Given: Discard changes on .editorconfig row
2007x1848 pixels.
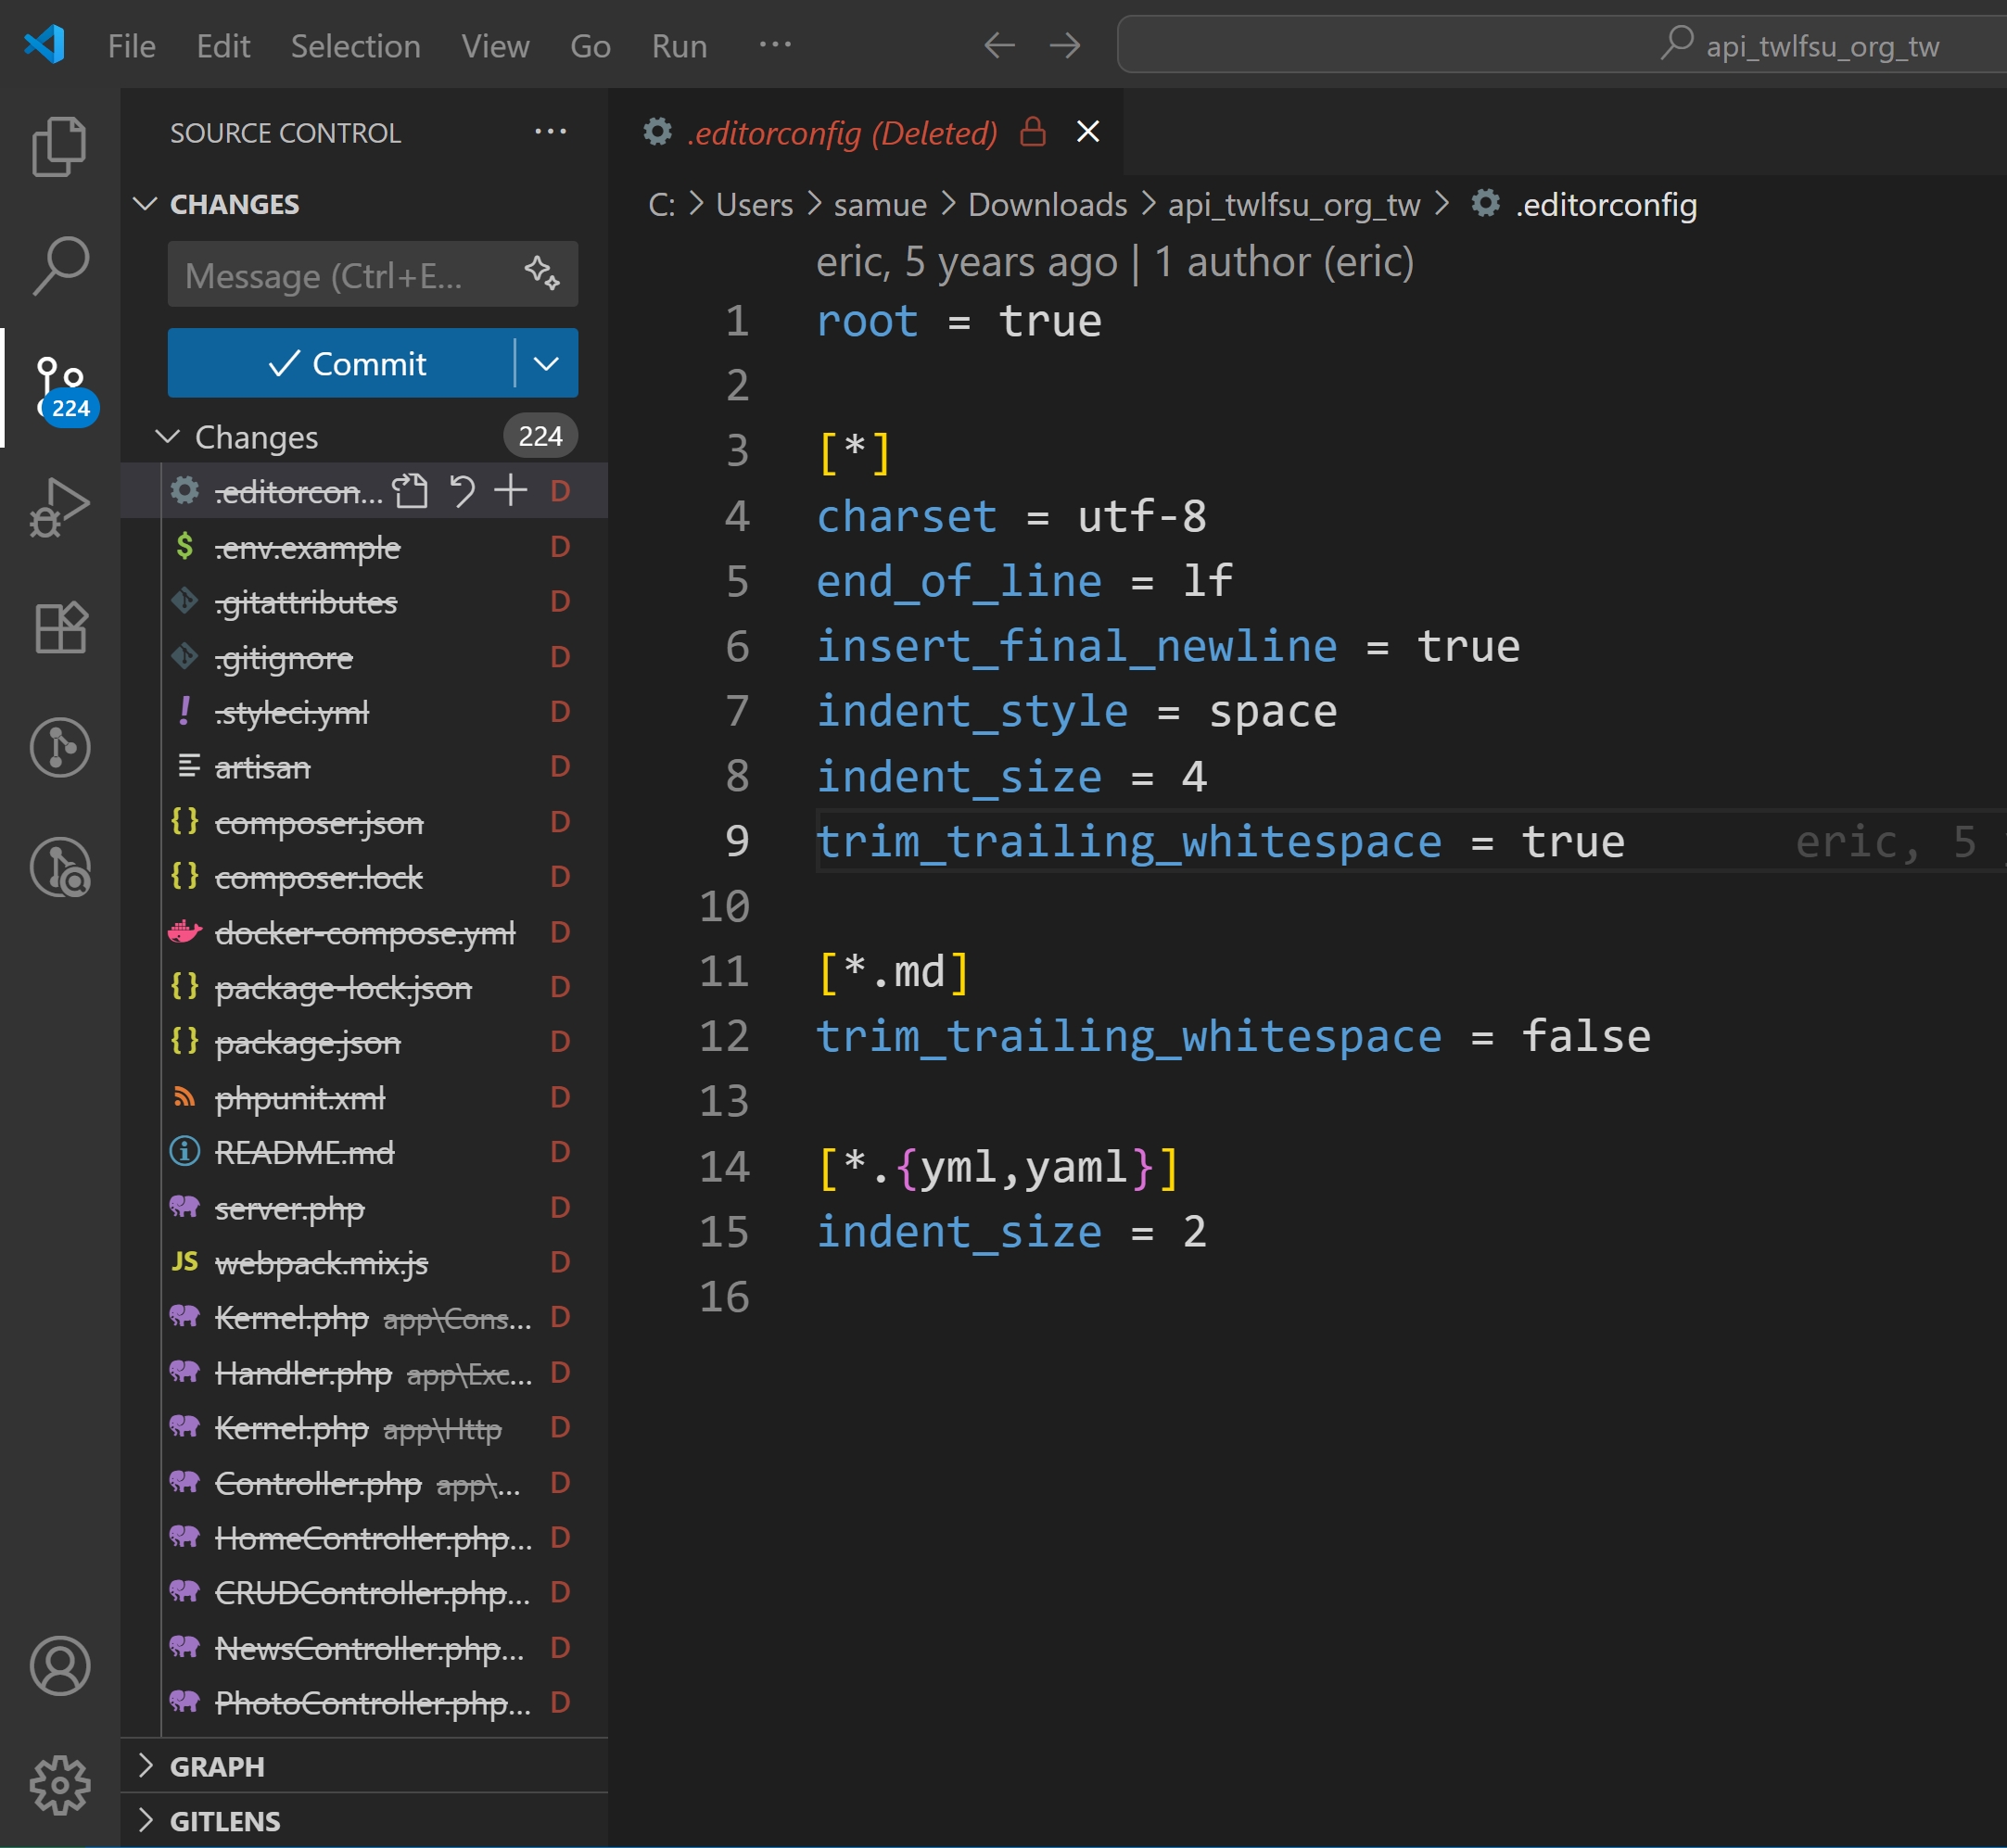Looking at the screenshot, I should click(462, 491).
